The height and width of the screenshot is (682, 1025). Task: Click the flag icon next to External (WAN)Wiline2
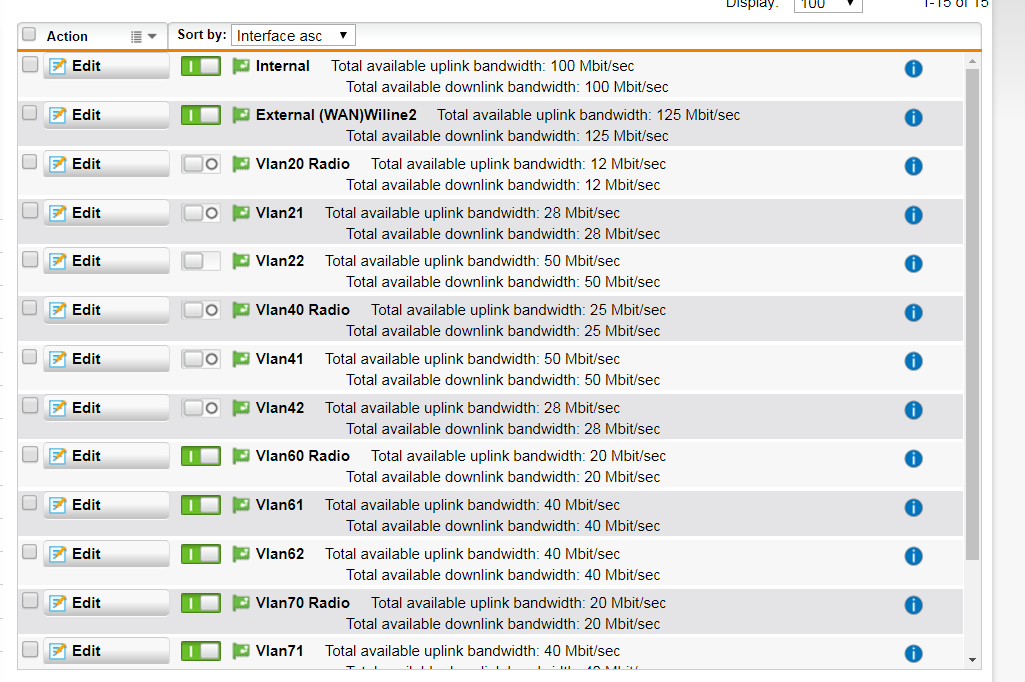(241, 115)
